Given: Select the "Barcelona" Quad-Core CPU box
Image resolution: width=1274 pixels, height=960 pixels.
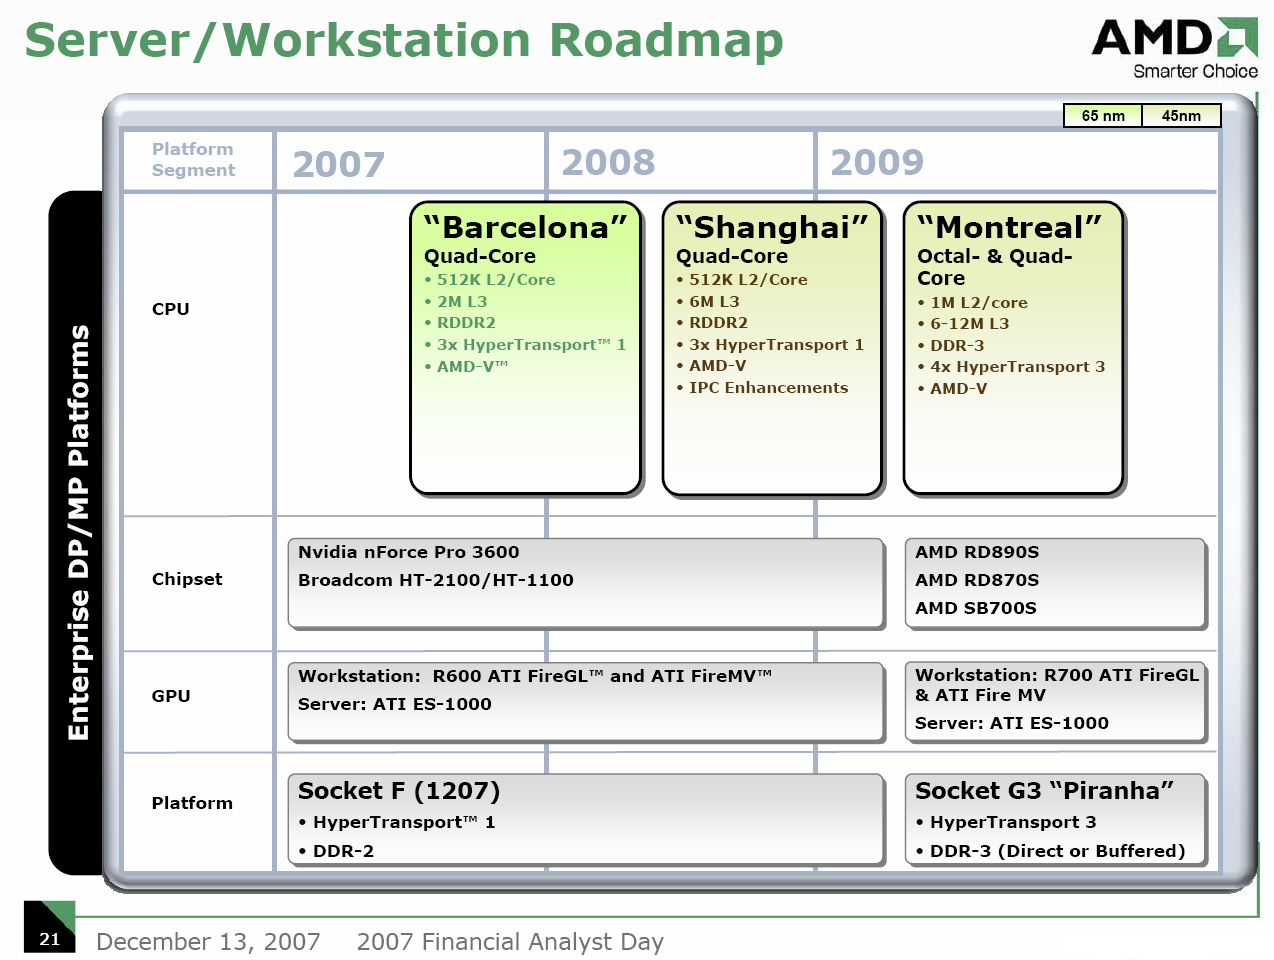Looking at the screenshot, I should [x=526, y=348].
